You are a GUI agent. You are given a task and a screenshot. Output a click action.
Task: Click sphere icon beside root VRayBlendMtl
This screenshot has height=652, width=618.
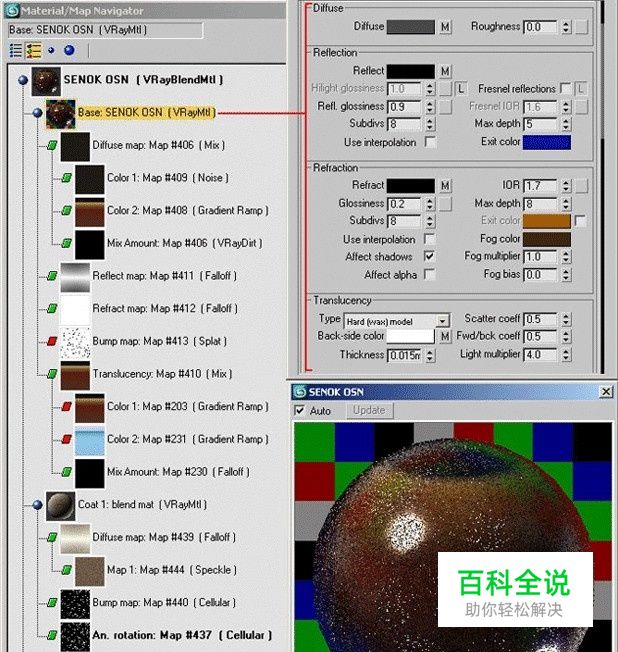(x=23, y=79)
